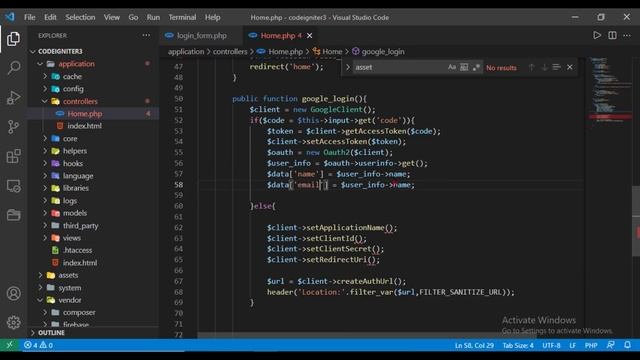Switch to the login_form.php tab
The width and height of the screenshot is (640, 360).
pos(201,36)
